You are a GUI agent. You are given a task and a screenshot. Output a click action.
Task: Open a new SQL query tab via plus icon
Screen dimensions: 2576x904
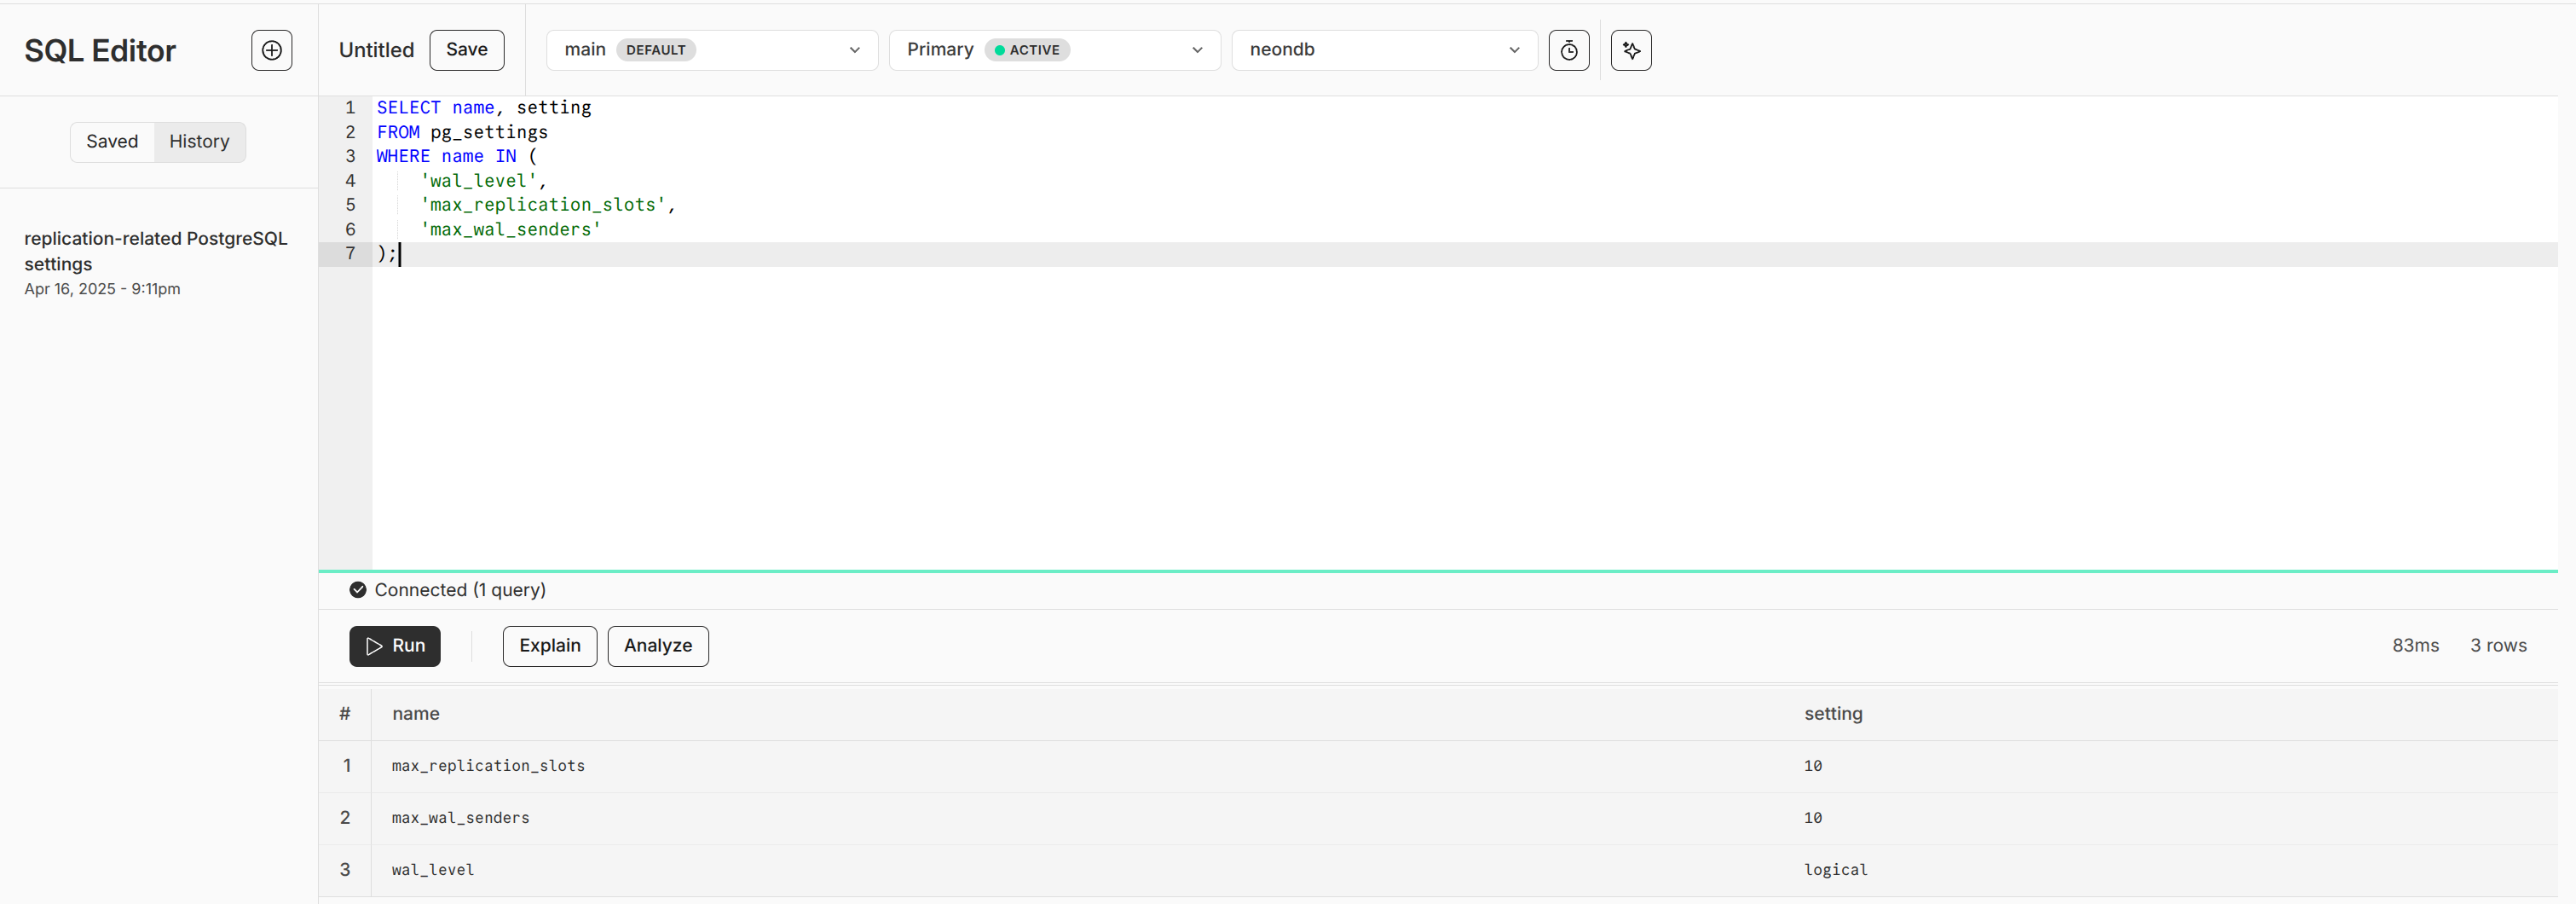tap(271, 50)
